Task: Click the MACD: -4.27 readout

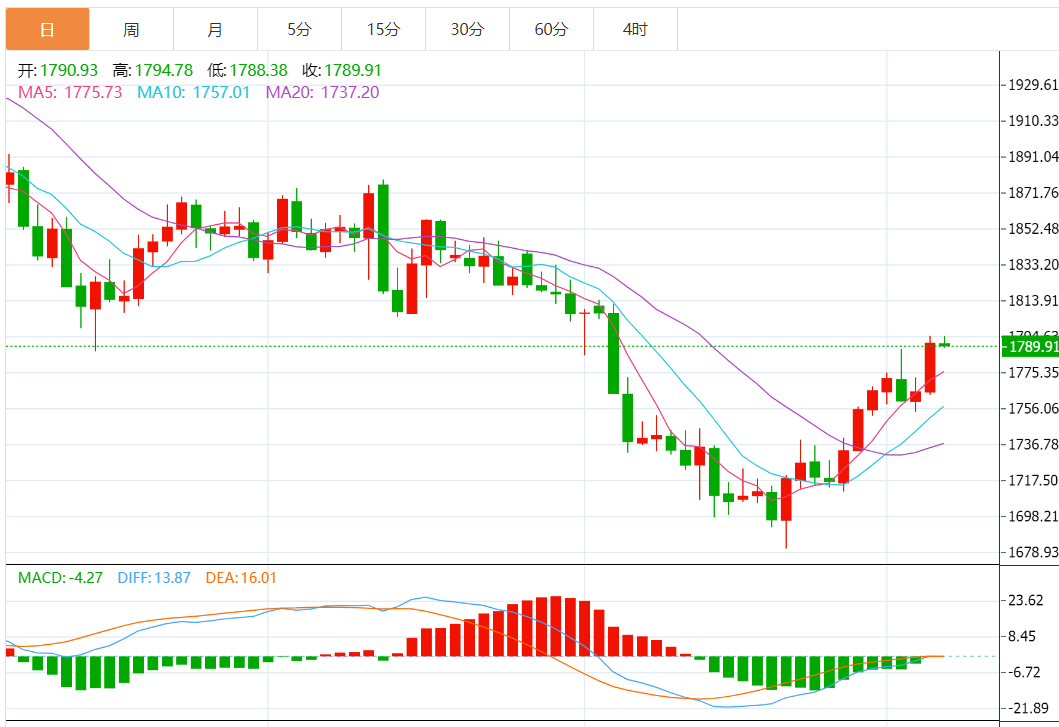Action: point(60,578)
